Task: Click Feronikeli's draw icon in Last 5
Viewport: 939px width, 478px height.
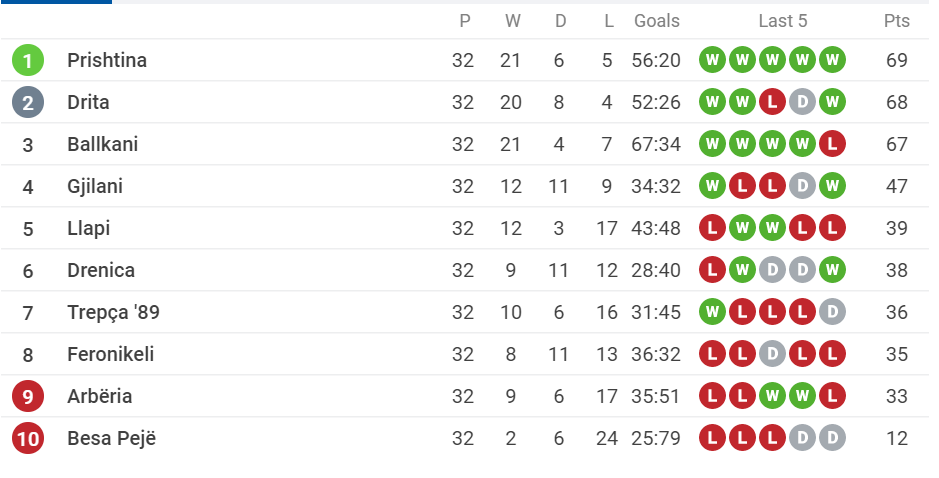Action: click(772, 354)
